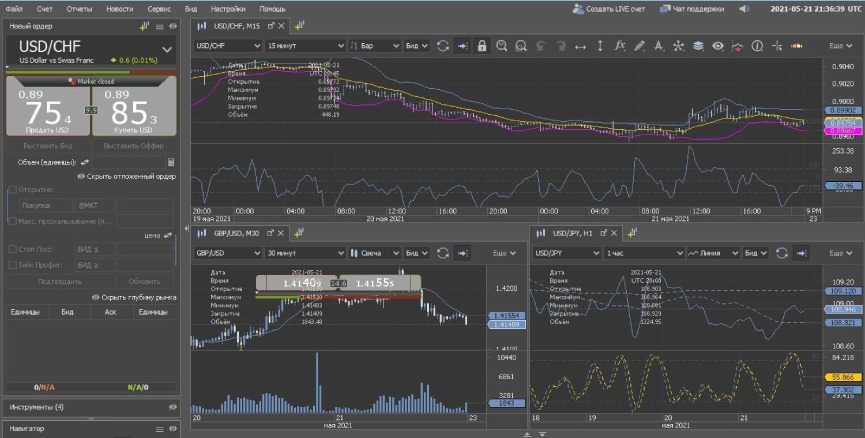
Task: Click the Объем (единицы) input field
Action: tap(129, 162)
